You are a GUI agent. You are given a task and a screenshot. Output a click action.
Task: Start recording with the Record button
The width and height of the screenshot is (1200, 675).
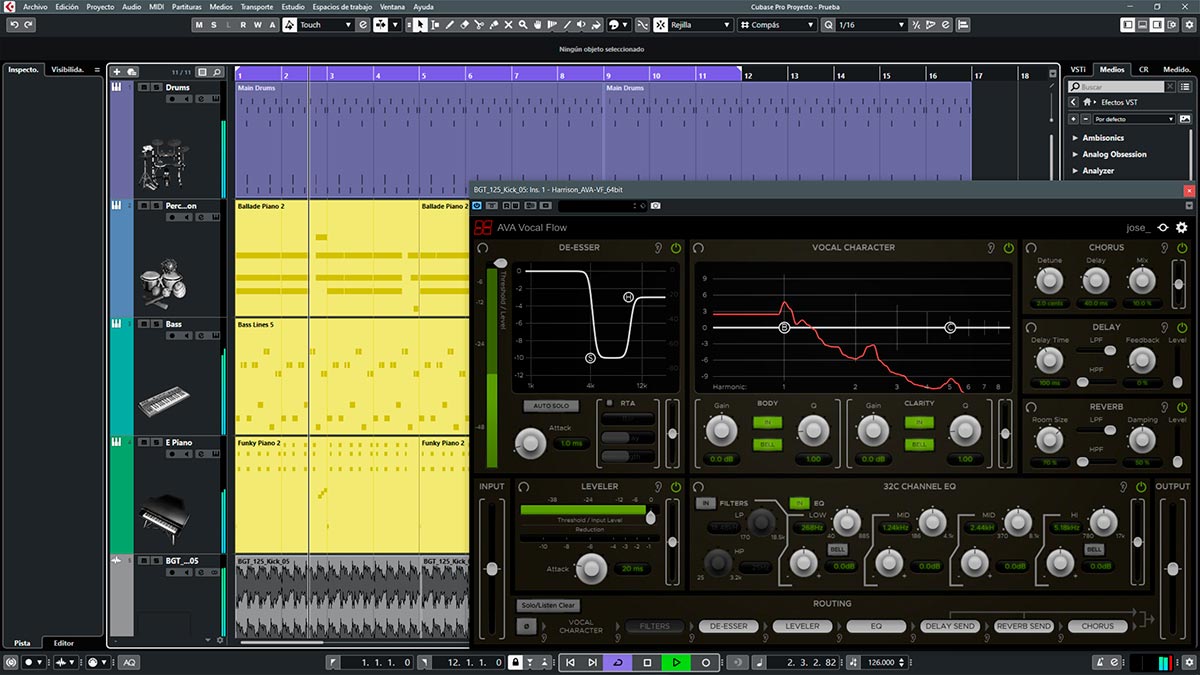click(705, 662)
